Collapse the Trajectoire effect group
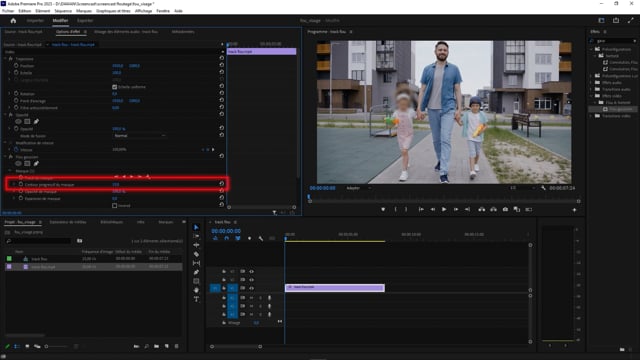The width and height of the screenshot is (640, 360). (x=5, y=59)
